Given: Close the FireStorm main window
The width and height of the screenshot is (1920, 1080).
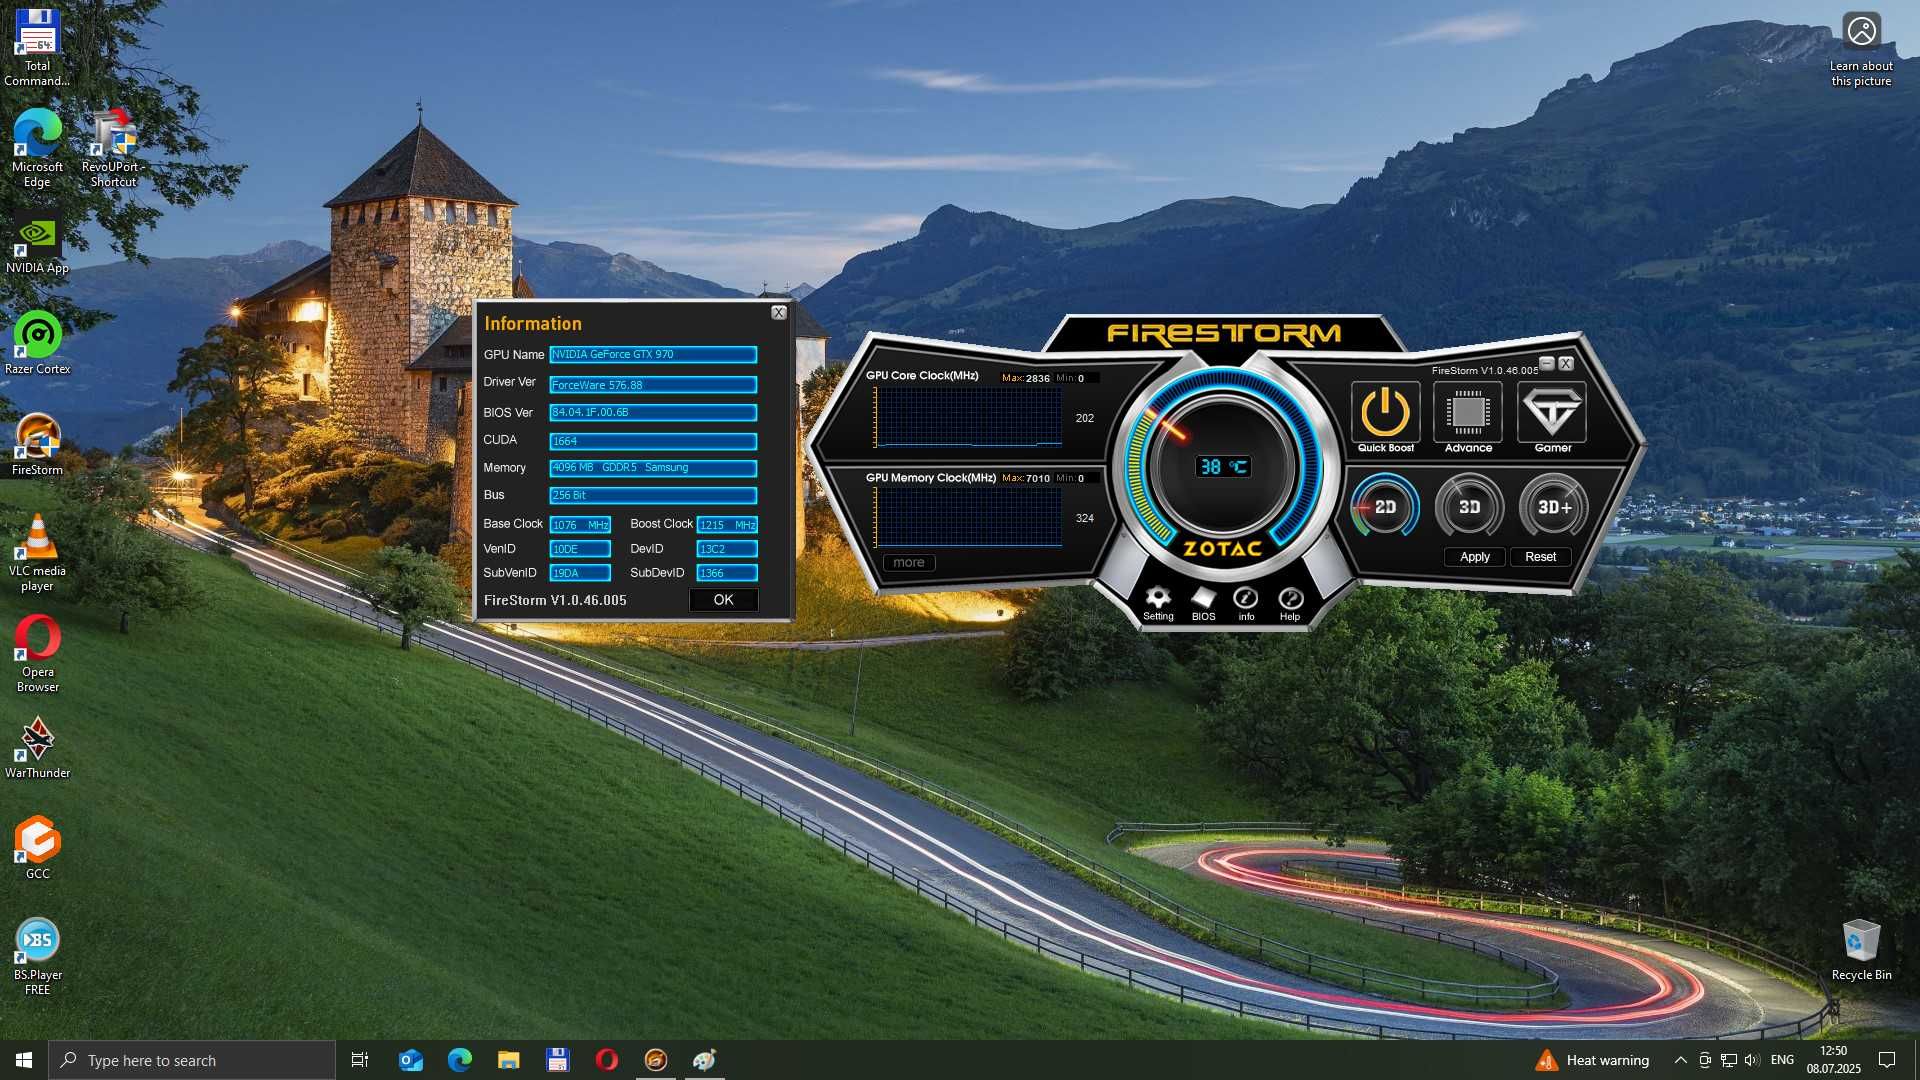Looking at the screenshot, I should (x=1566, y=364).
